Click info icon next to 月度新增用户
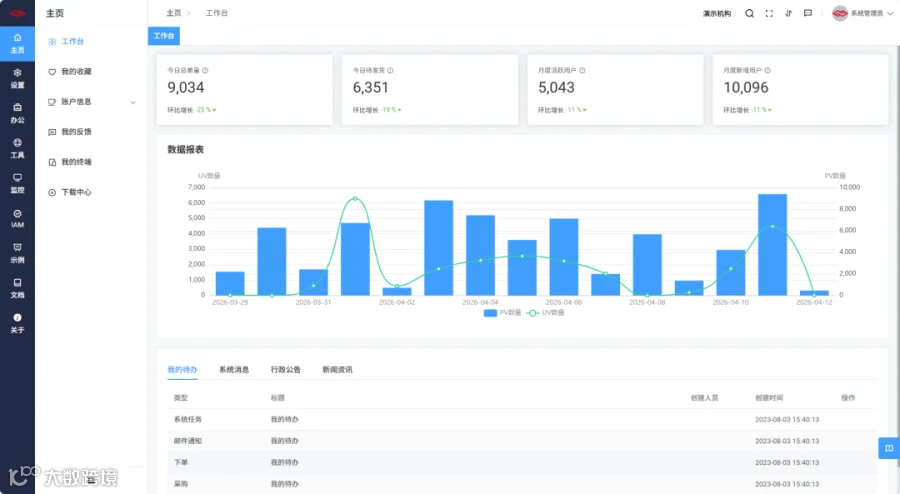This screenshot has width=900, height=494. 767,70
